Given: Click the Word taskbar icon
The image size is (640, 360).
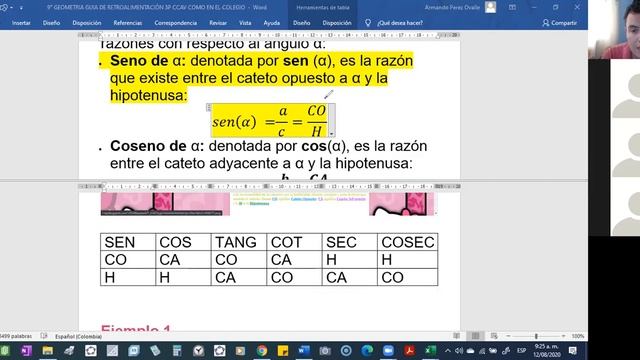Looking at the screenshot, I should pyautogui.click(x=304, y=351).
